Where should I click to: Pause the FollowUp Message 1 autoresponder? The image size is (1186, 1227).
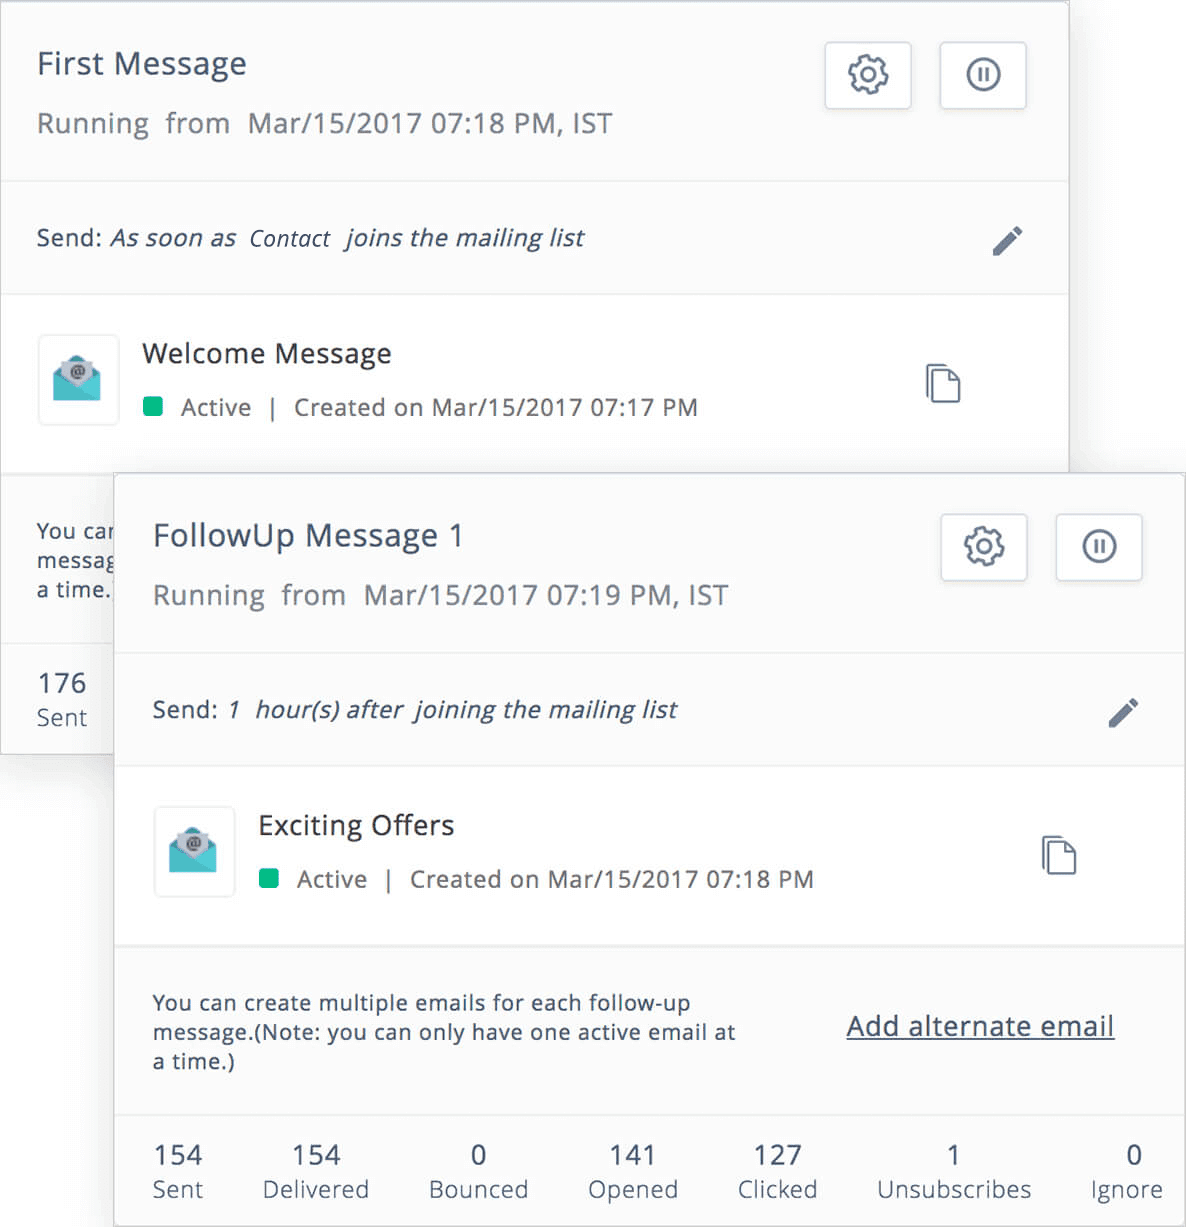pyautogui.click(x=1099, y=547)
